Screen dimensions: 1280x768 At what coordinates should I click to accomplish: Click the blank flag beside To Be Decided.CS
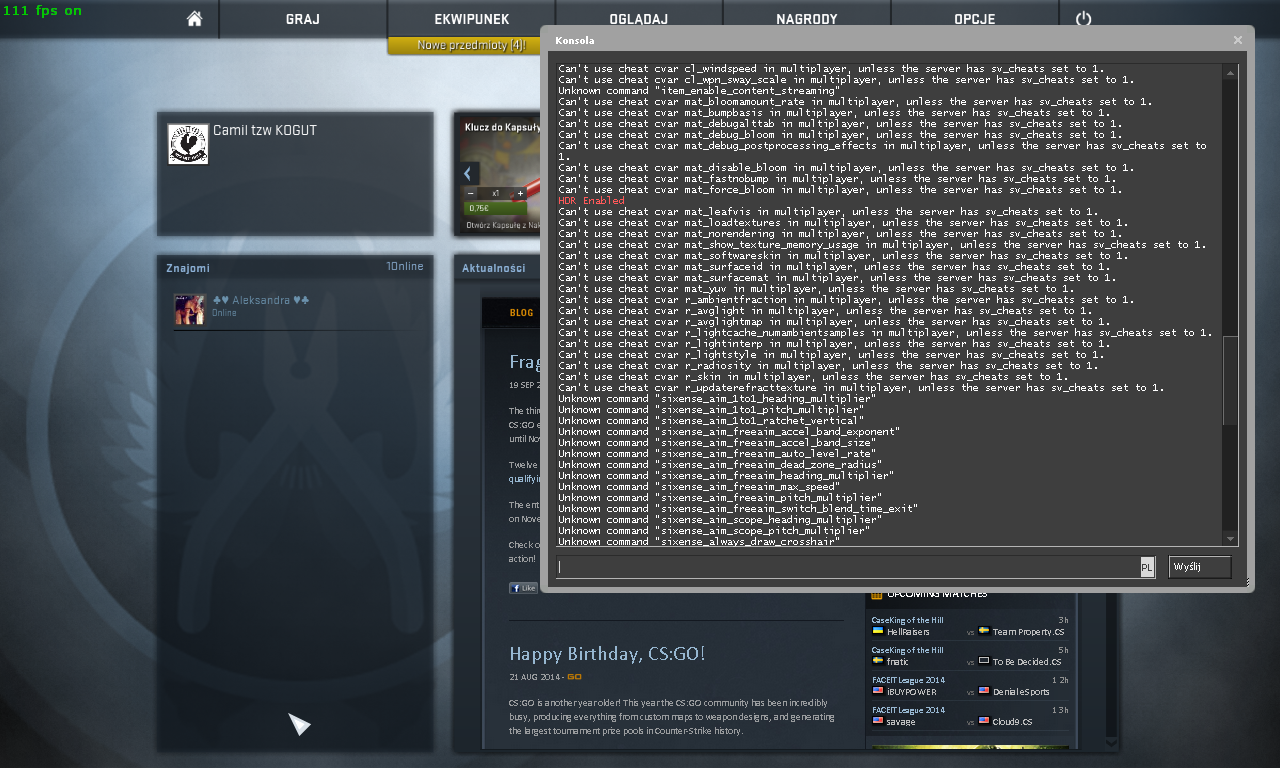tap(984, 661)
